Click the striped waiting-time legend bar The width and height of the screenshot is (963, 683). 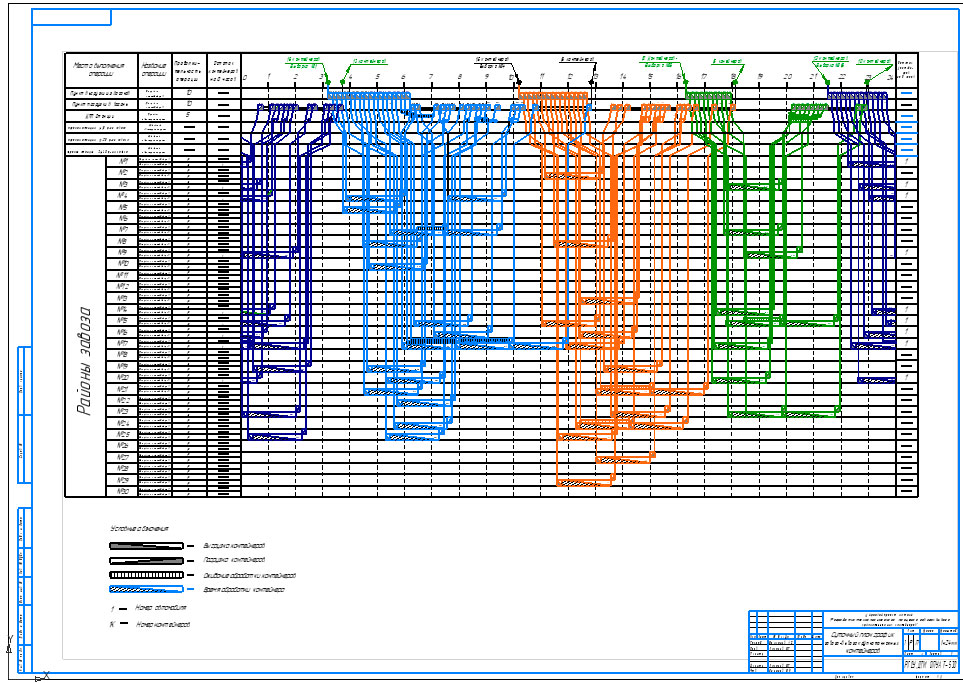coord(148,575)
